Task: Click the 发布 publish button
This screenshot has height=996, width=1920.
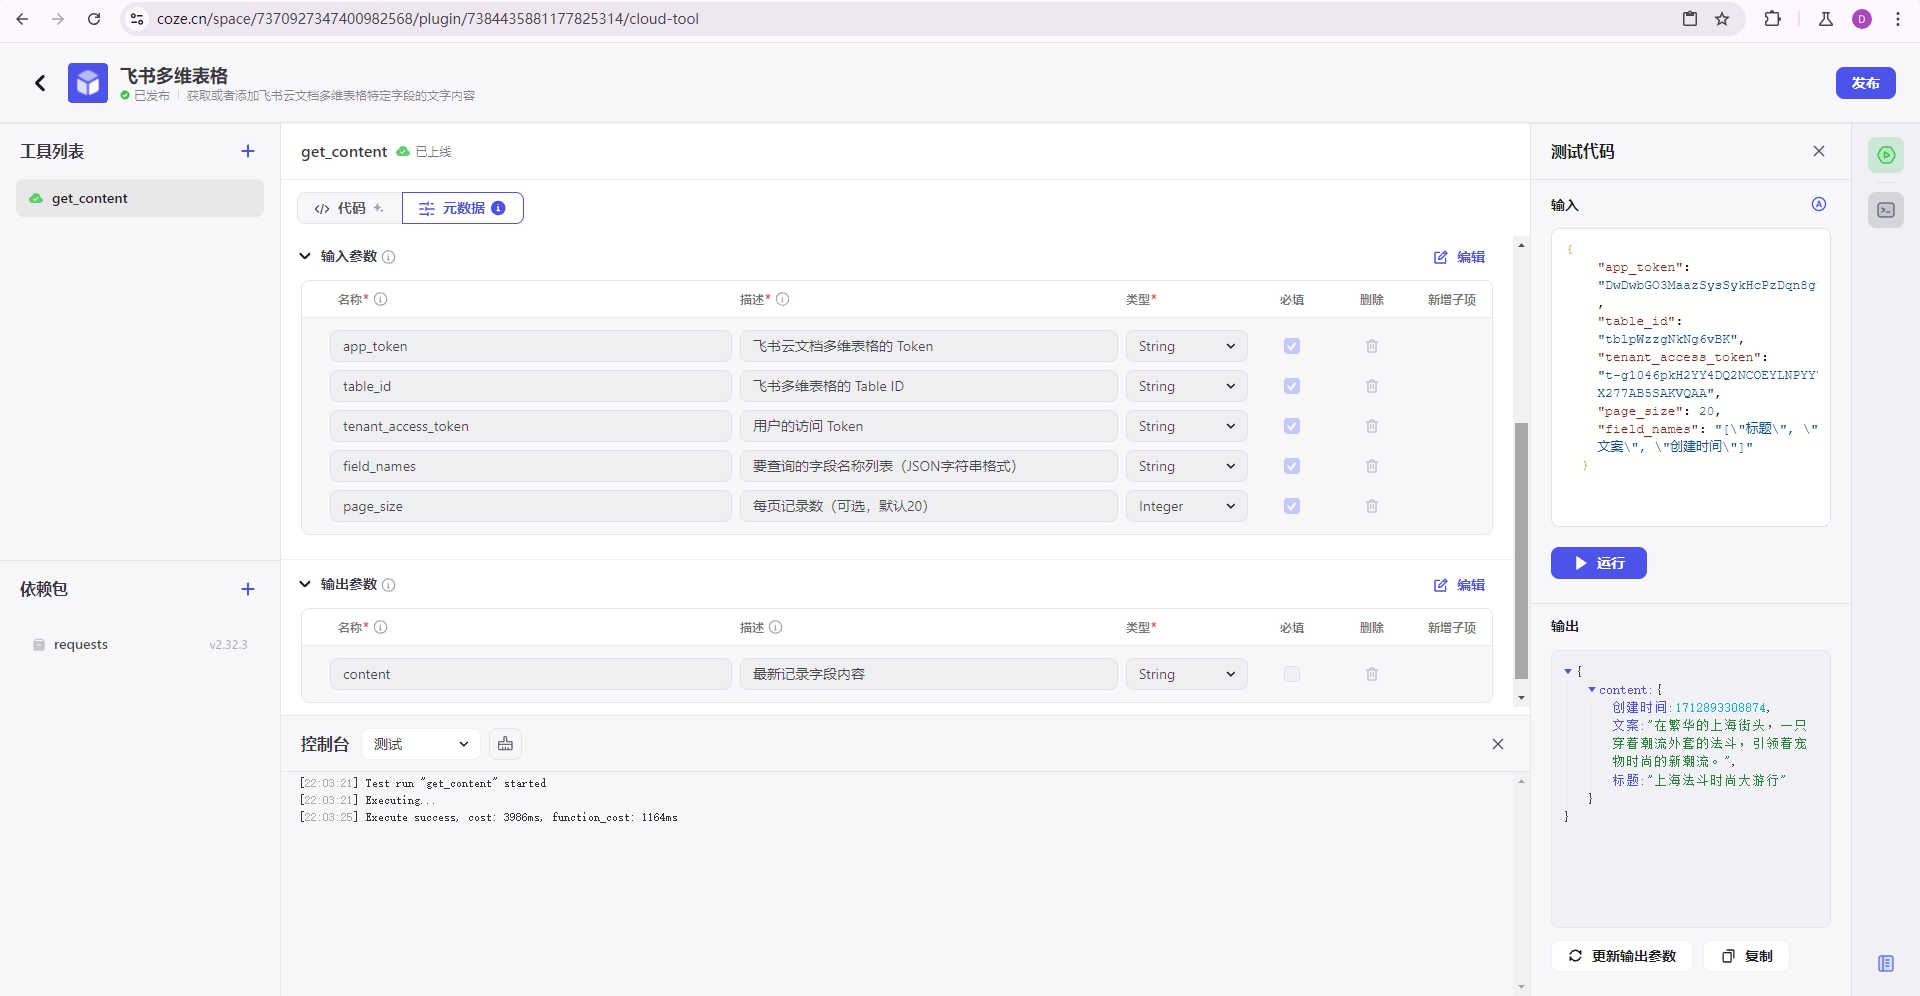Action: tap(1865, 83)
